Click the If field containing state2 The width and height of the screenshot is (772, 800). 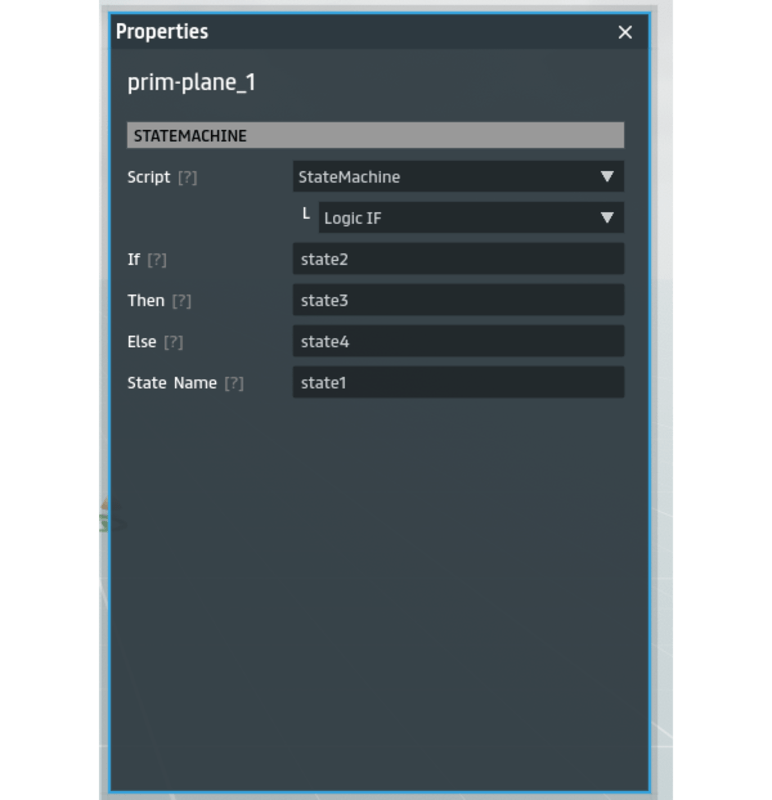(x=458, y=259)
